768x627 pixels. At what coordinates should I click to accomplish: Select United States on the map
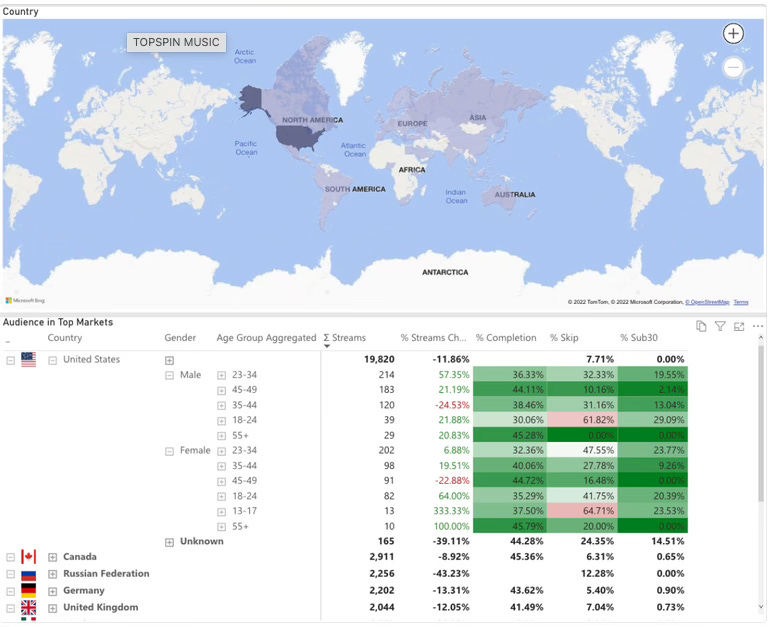point(298,137)
